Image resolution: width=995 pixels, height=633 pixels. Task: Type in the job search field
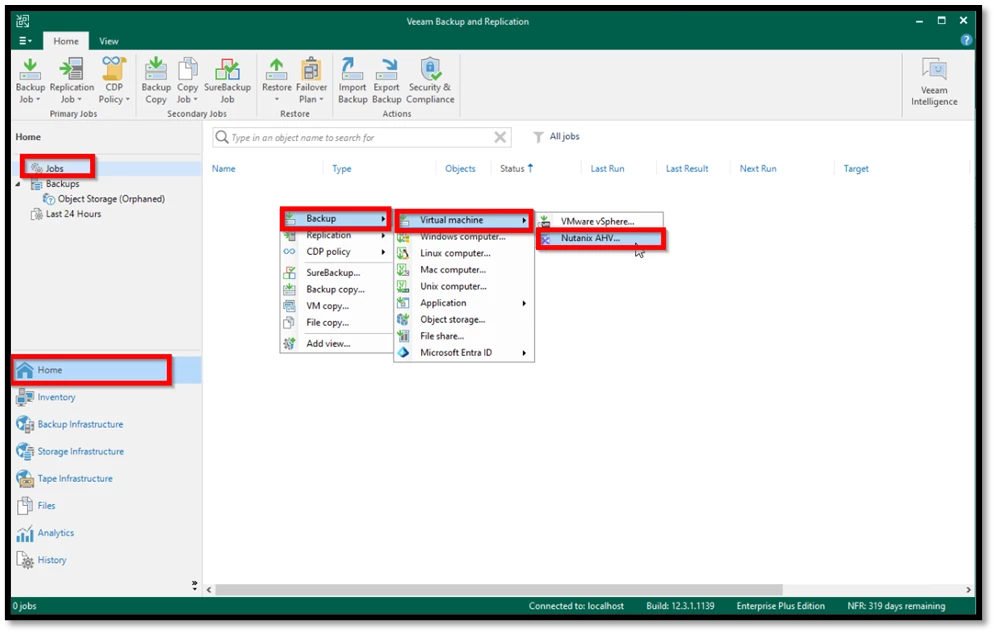click(x=361, y=137)
